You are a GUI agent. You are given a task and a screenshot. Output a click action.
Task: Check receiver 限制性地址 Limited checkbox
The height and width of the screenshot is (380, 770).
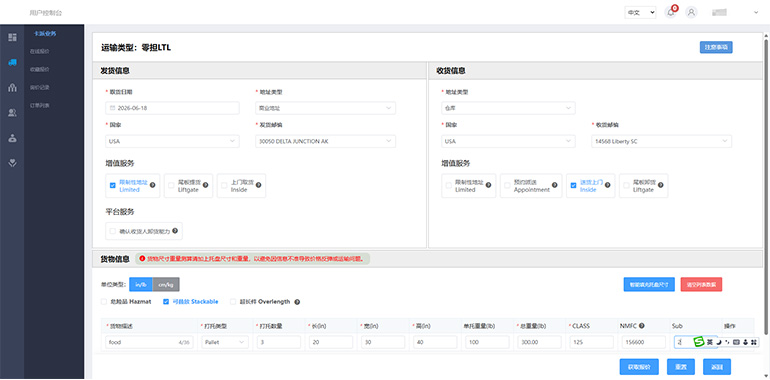pyautogui.click(x=449, y=186)
